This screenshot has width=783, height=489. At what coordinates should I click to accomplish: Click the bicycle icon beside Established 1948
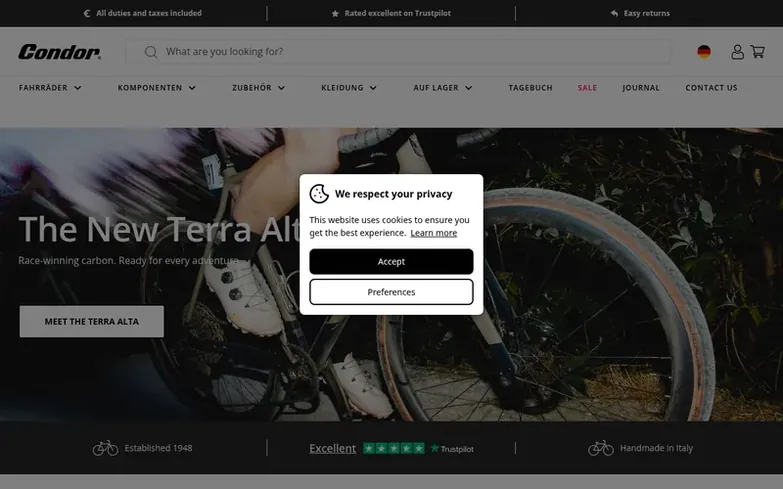105,448
